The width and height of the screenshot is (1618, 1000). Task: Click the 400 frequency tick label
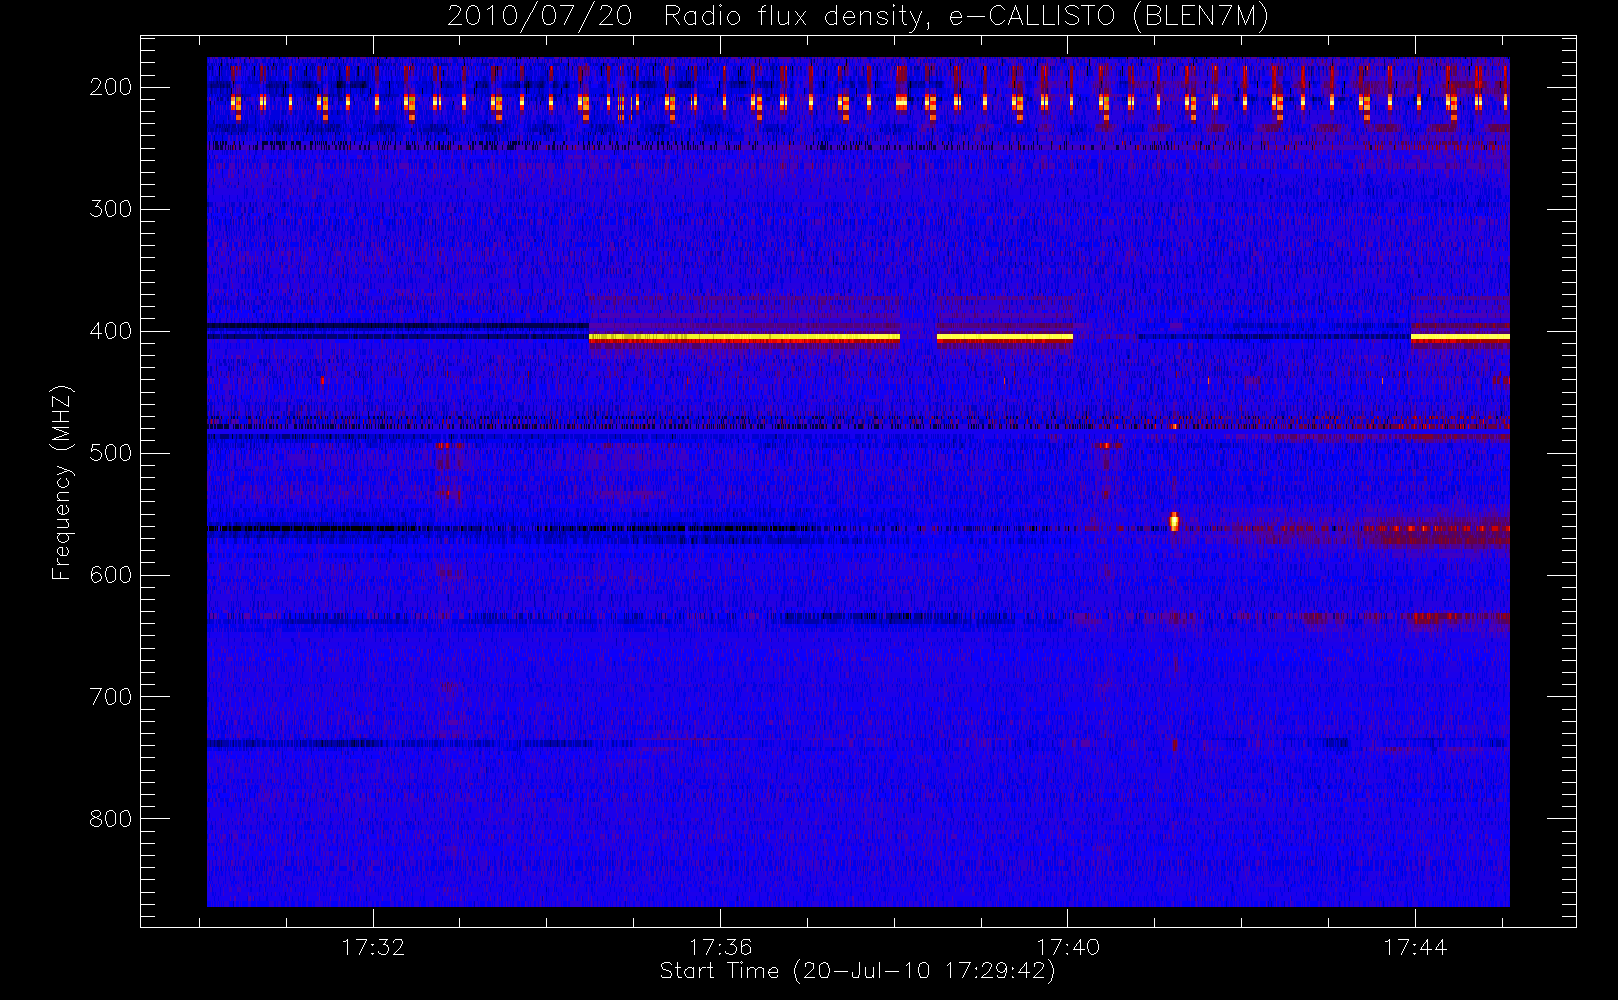tap(111, 331)
